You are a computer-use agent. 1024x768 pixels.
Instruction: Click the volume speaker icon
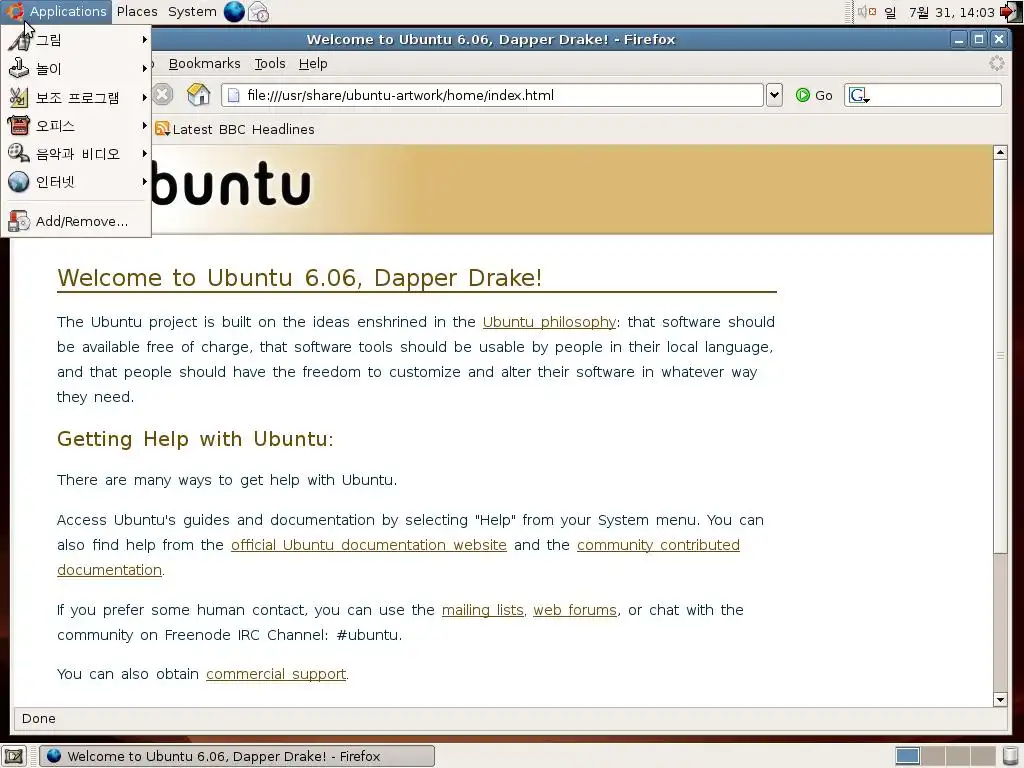point(866,11)
